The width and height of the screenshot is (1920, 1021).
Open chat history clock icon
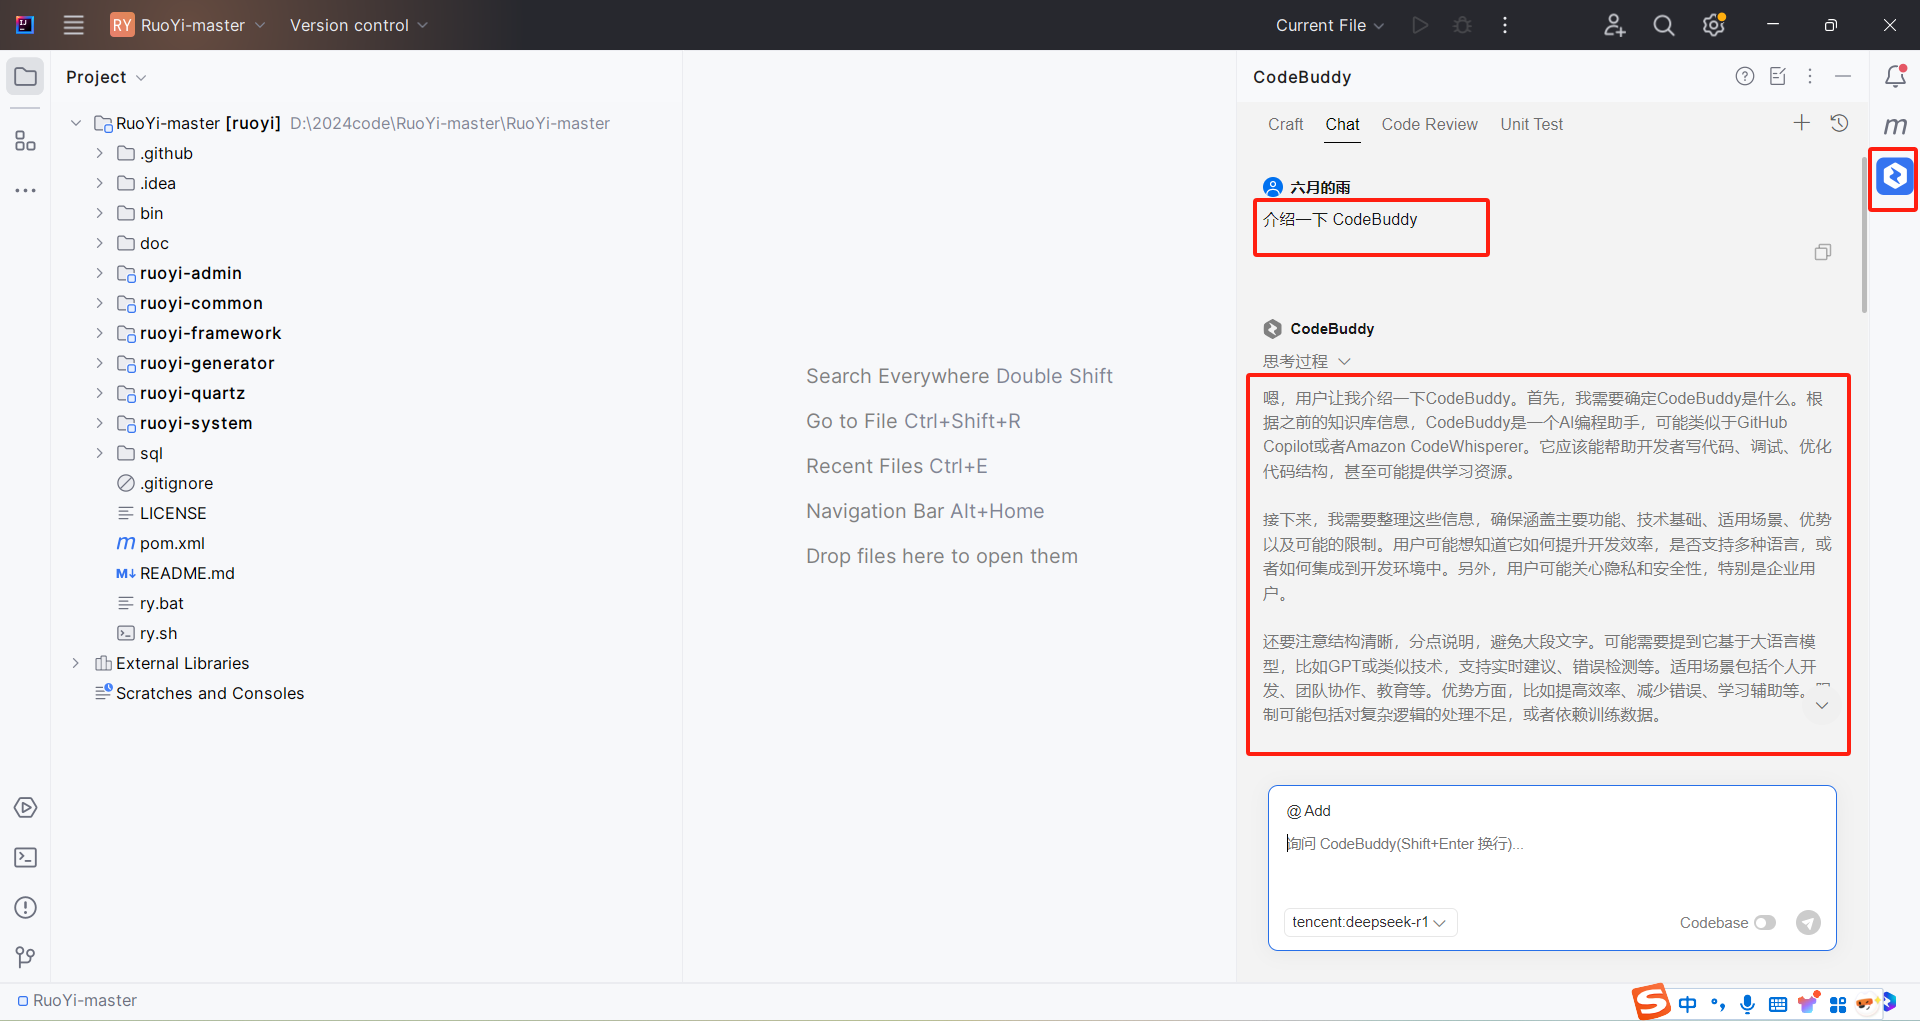[1839, 123]
